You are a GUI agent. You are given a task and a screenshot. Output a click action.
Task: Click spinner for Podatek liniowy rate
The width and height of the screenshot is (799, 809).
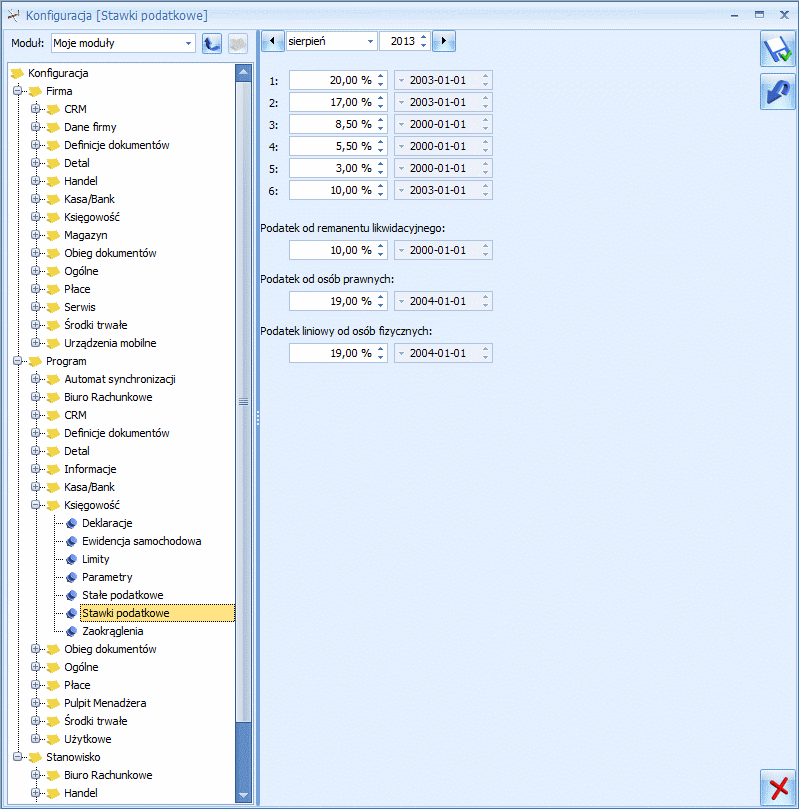coord(381,353)
